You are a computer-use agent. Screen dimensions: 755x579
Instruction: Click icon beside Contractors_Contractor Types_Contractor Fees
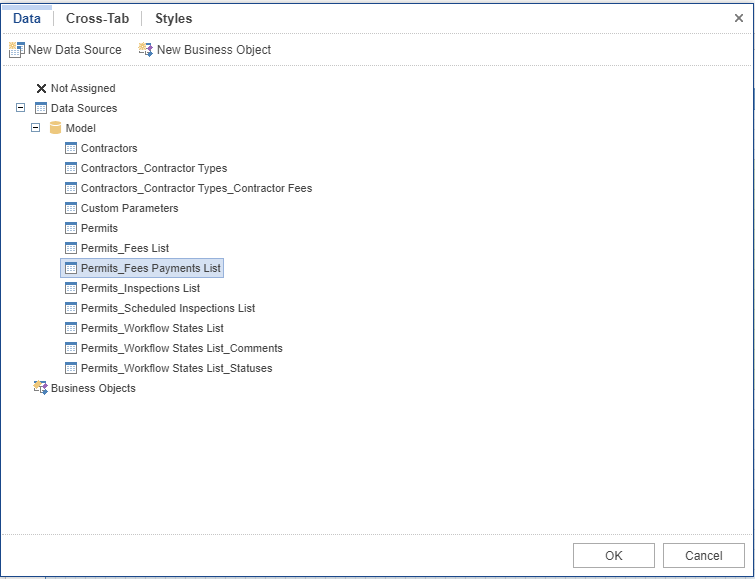[x=71, y=188]
